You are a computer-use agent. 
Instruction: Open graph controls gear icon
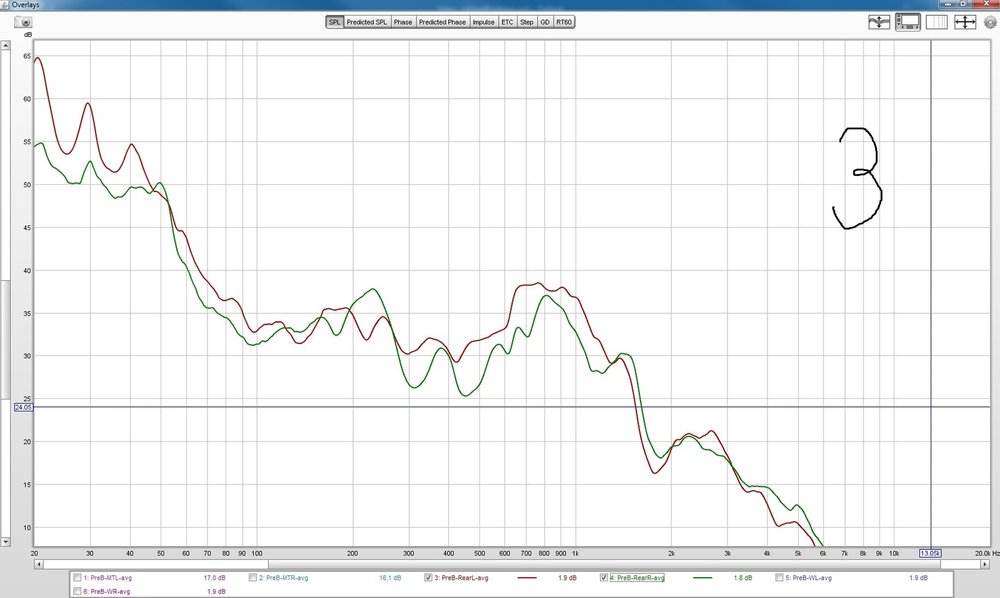[990, 22]
